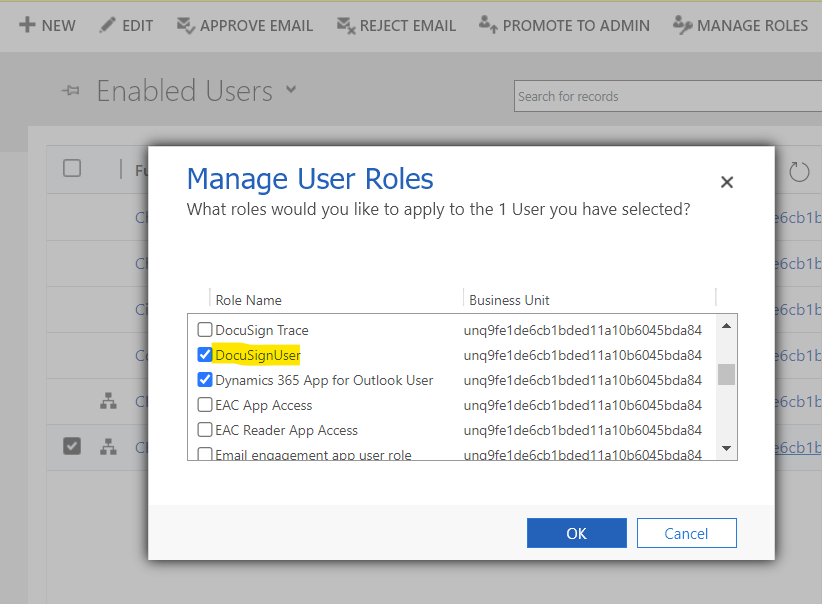This screenshot has height=604, width=822.
Task: Close the Manage User Roles dialog
Action: click(x=727, y=182)
